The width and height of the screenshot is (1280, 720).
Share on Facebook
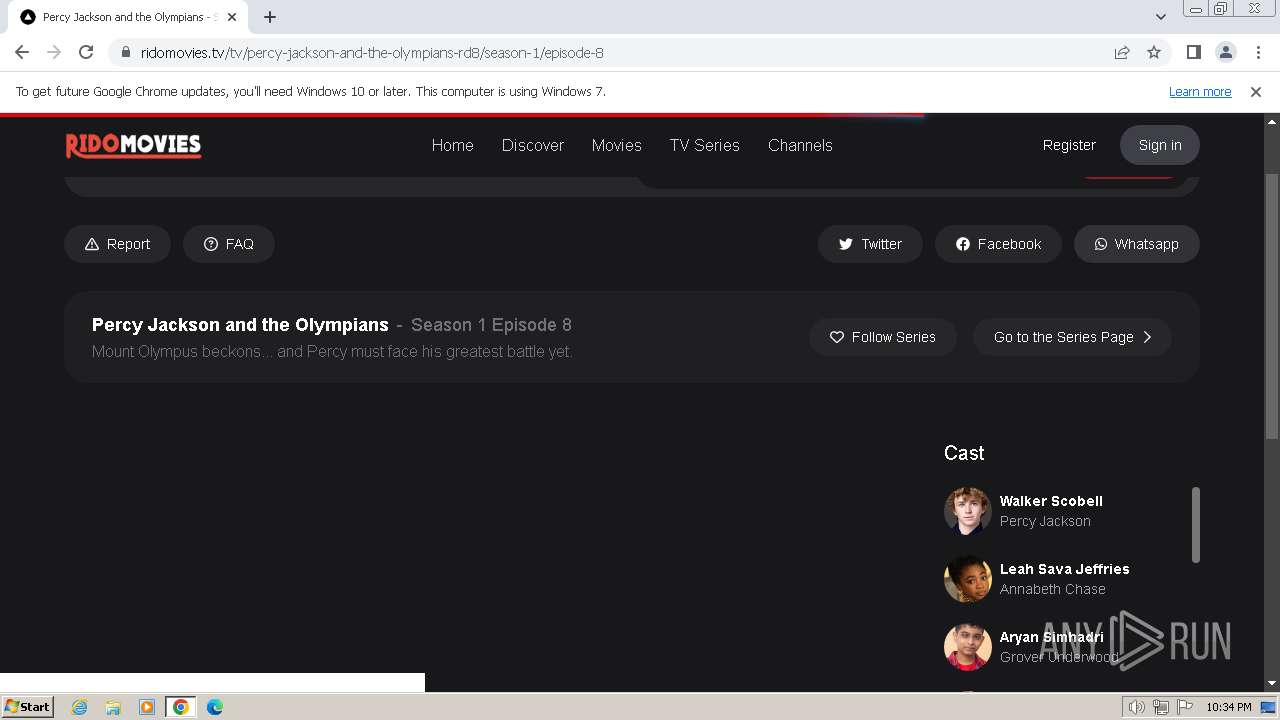coord(998,244)
